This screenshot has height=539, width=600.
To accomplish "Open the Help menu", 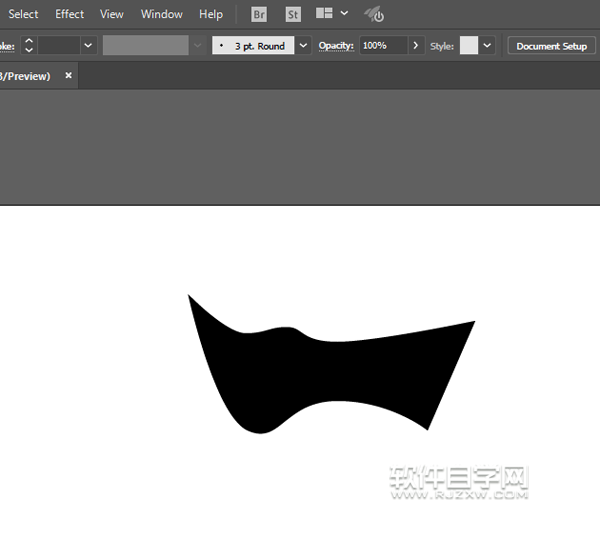I will point(211,14).
